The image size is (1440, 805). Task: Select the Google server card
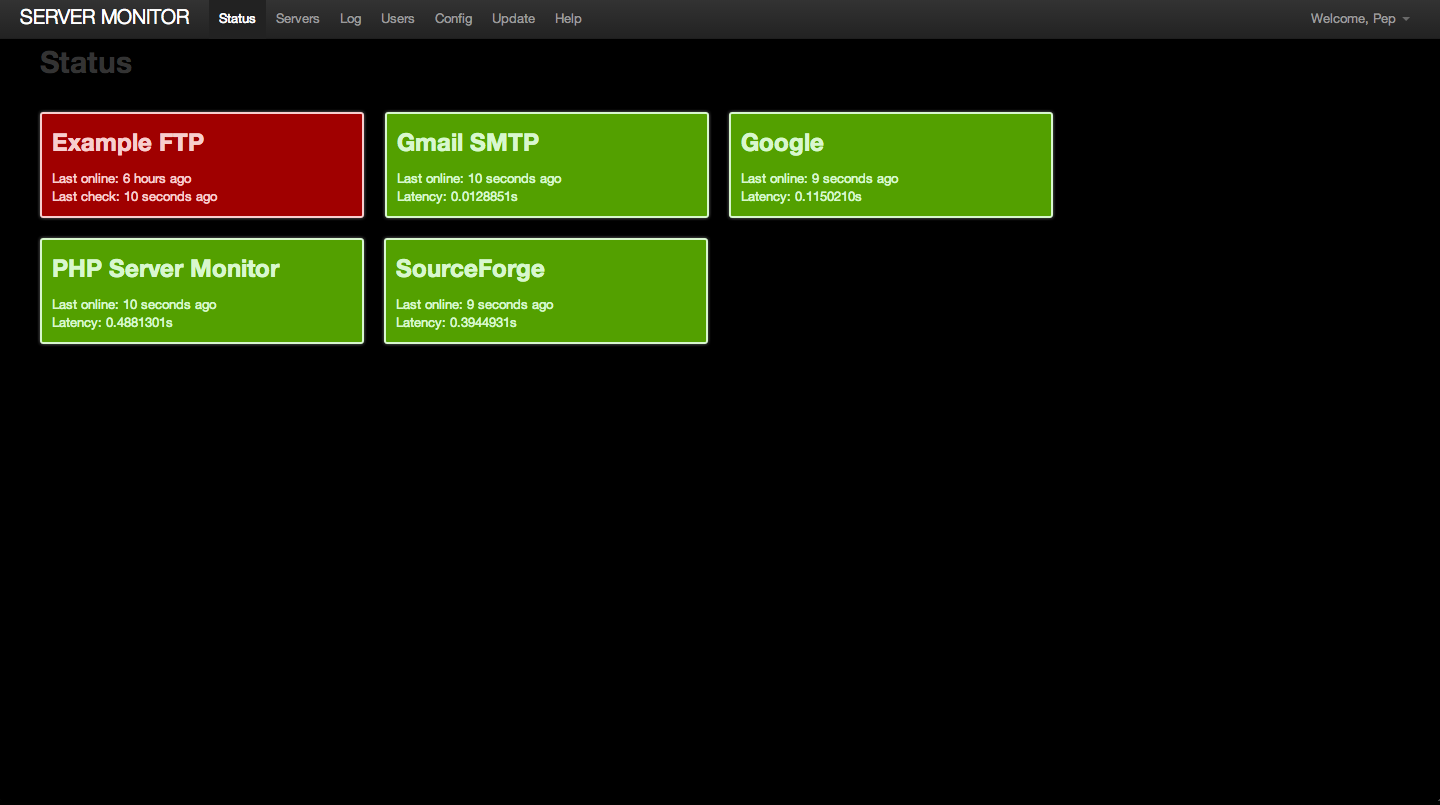pos(890,164)
